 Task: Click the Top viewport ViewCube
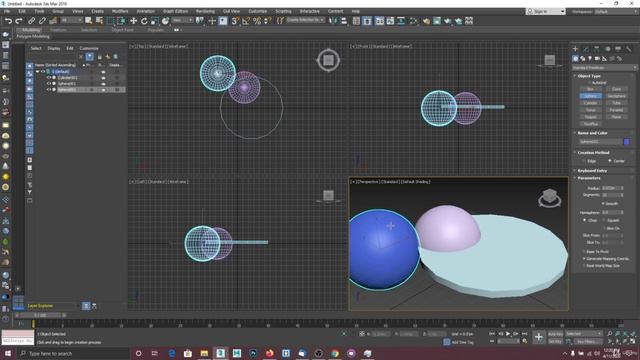pyautogui.click(x=328, y=60)
